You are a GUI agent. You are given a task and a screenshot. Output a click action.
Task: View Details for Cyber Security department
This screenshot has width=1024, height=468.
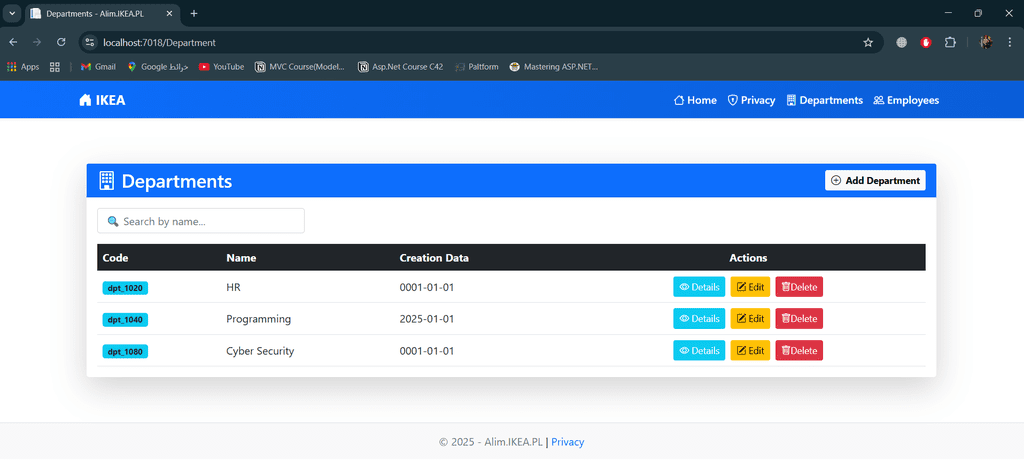pyautogui.click(x=699, y=351)
